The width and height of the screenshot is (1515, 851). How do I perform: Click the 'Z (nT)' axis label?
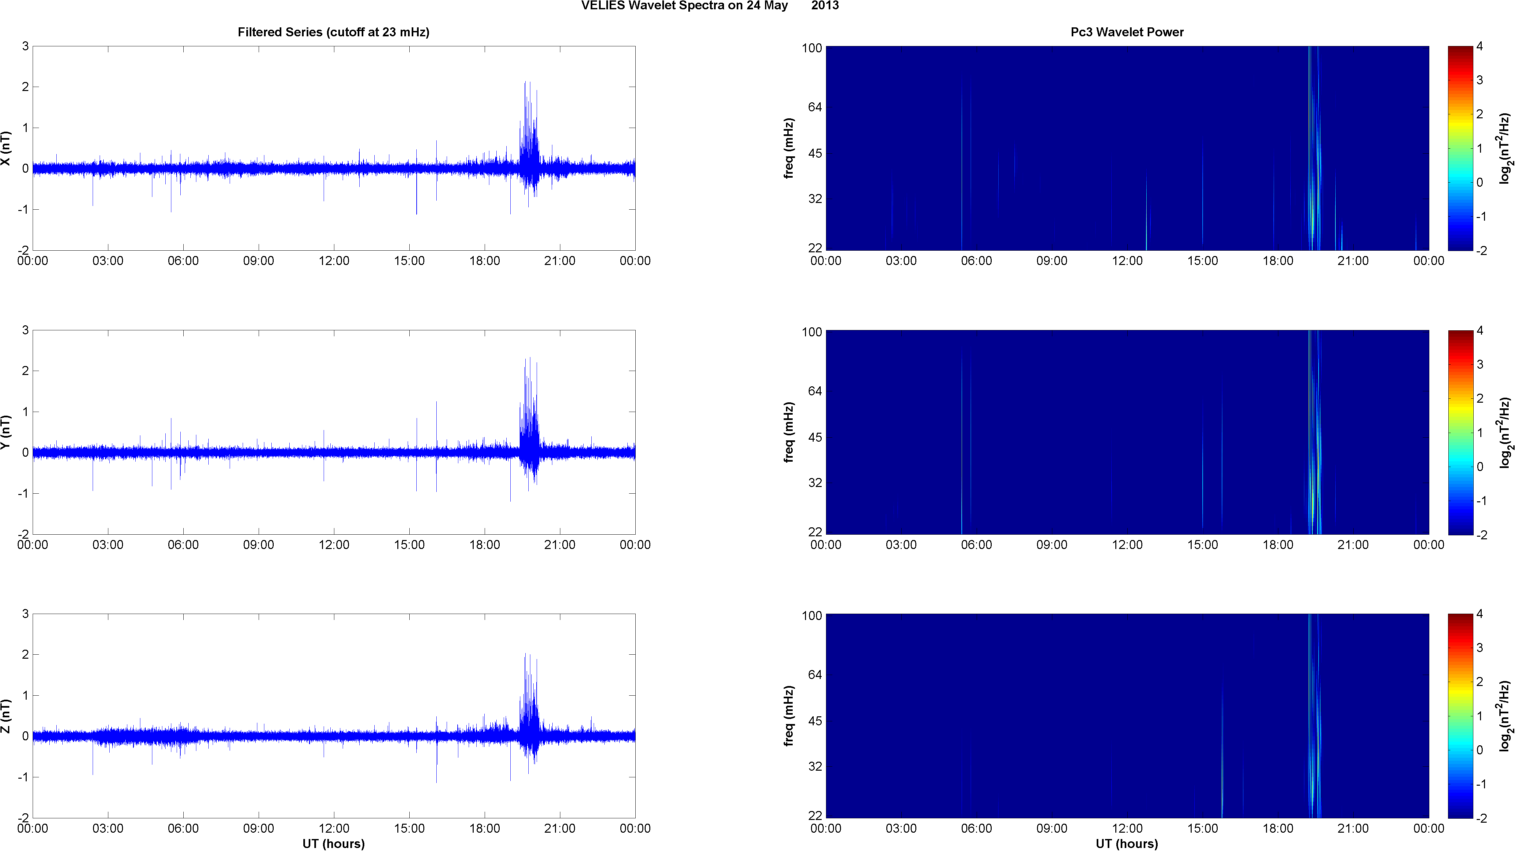[6, 717]
